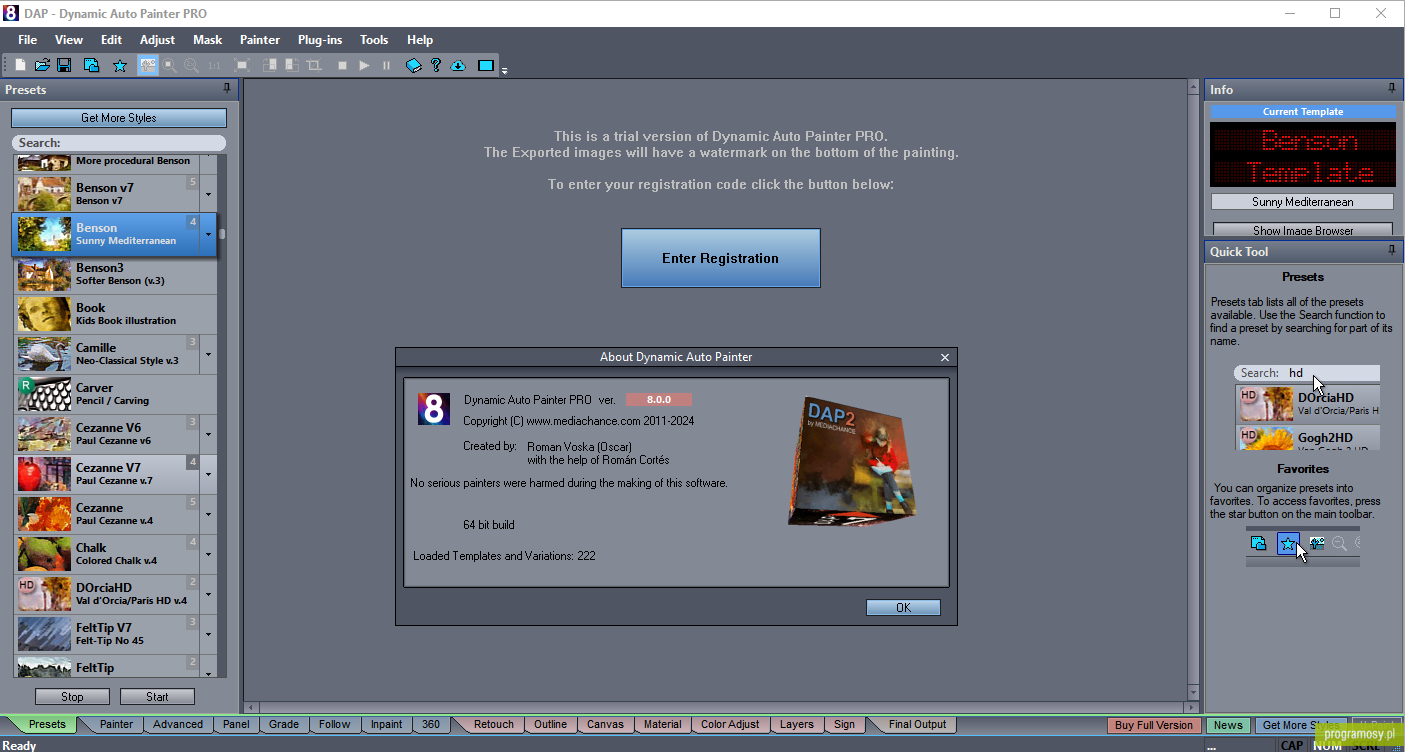Screen dimensions: 1410x752
Task: Click the Buy Full Version button
Action: (1153, 725)
